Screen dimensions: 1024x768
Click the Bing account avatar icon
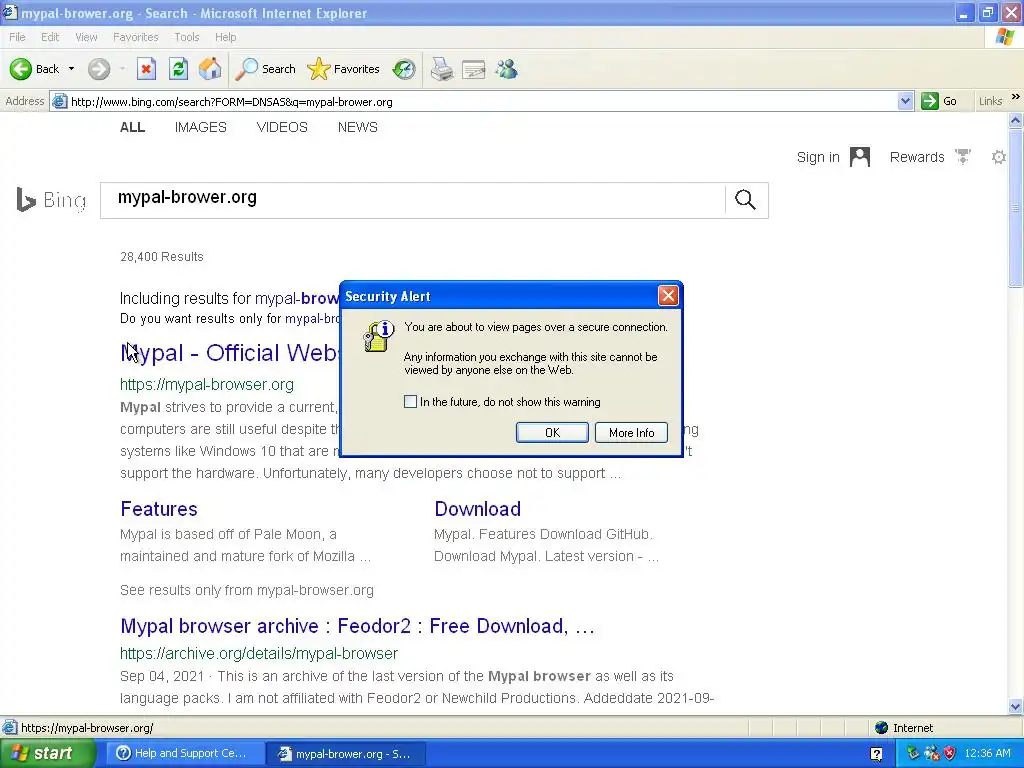pyautogui.click(x=860, y=157)
